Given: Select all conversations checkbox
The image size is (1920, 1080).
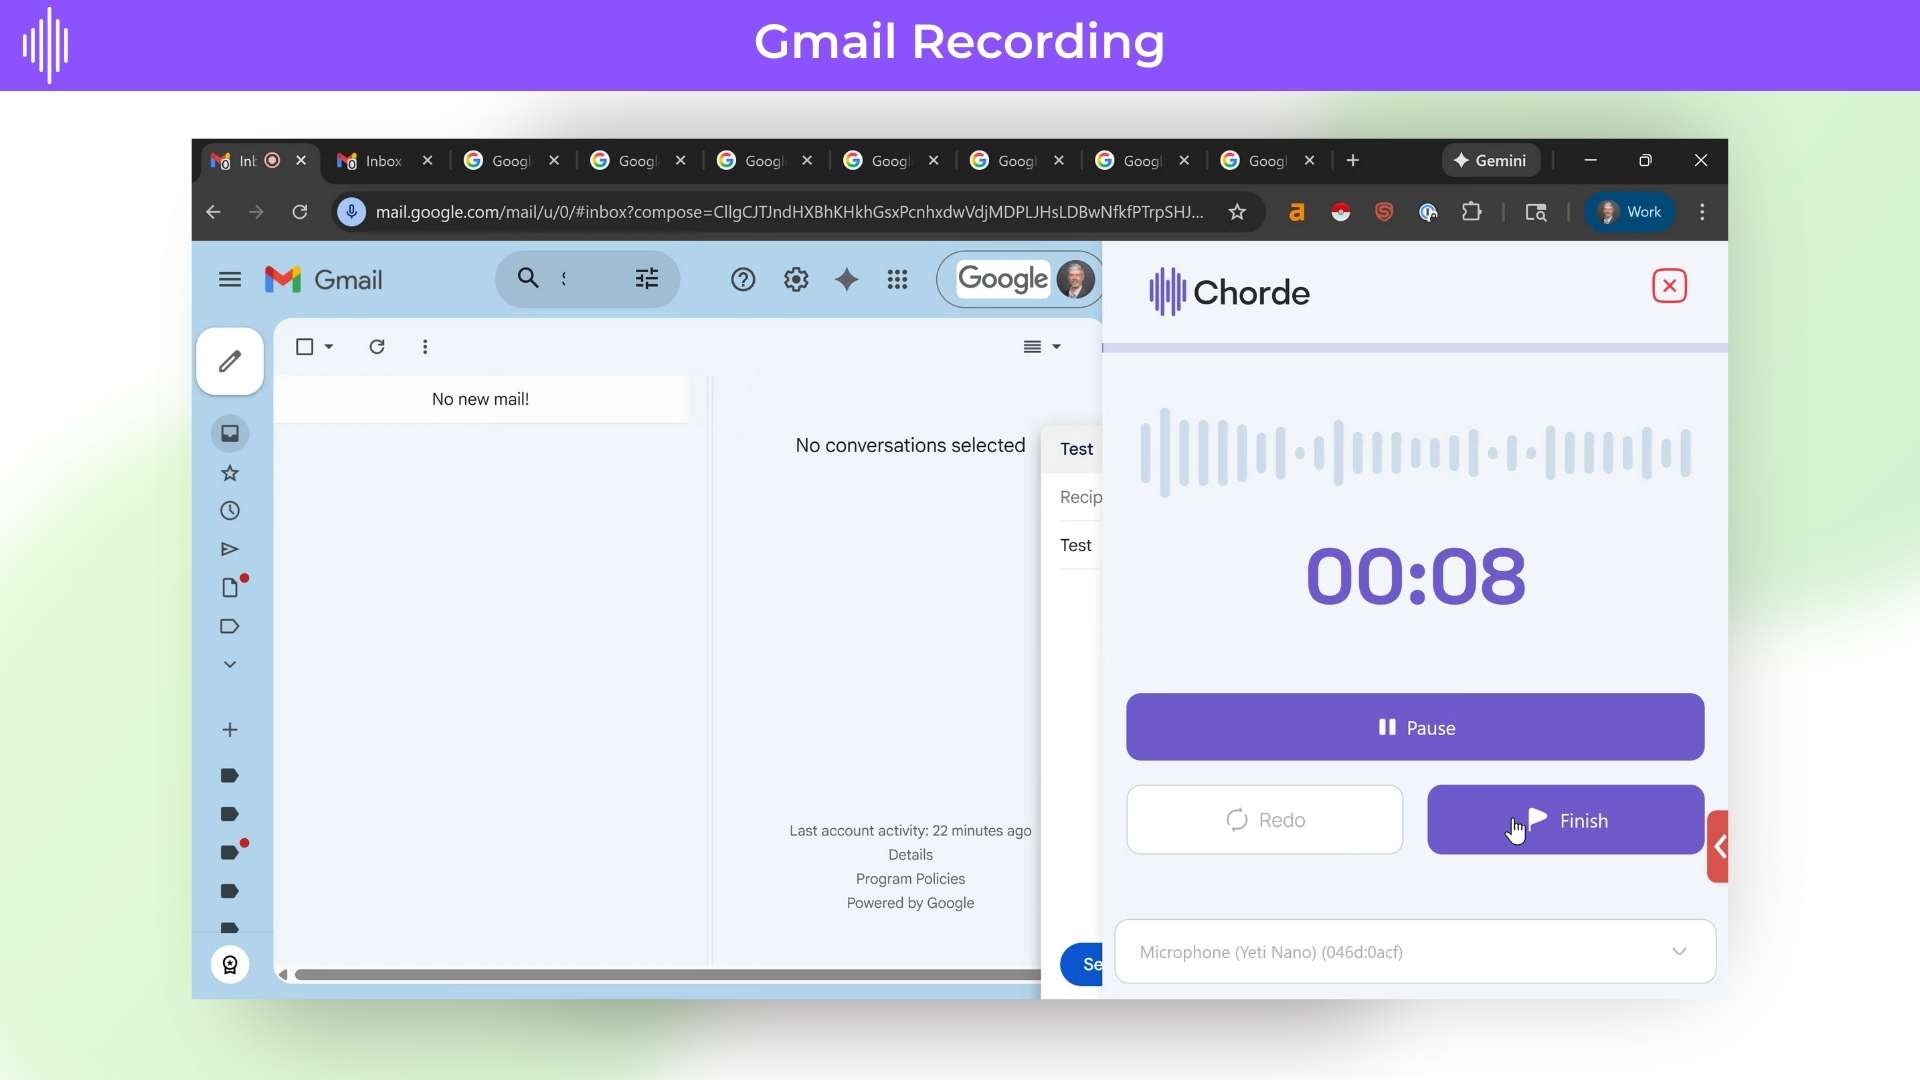Looking at the screenshot, I should point(303,346).
